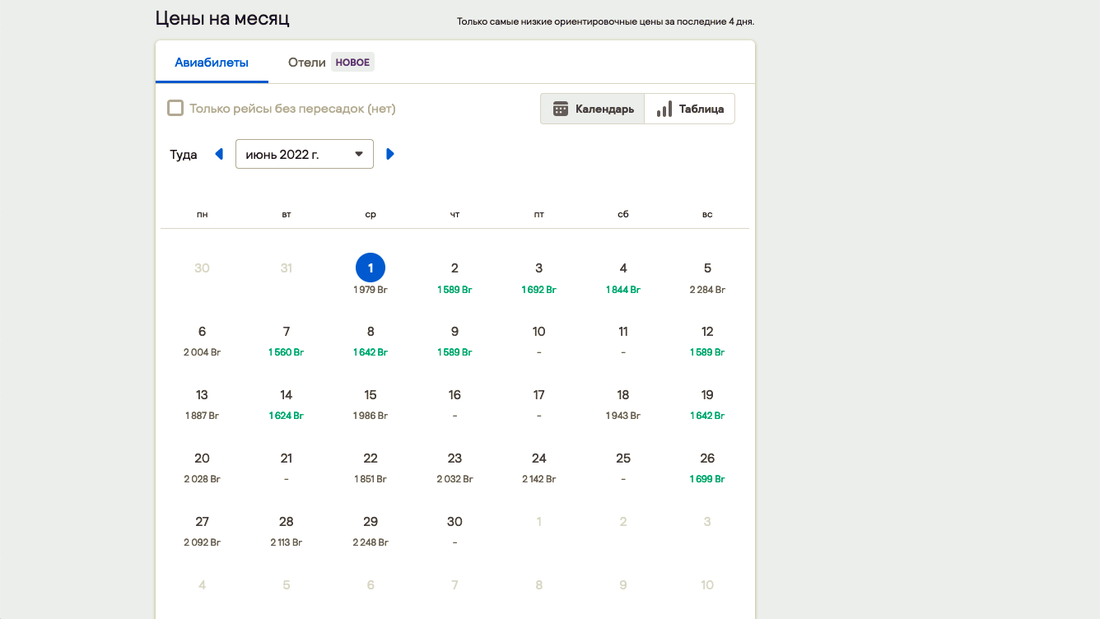Select June 20 priced 2 028 Br
This screenshot has width=1100, height=619.
(x=202, y=467)
